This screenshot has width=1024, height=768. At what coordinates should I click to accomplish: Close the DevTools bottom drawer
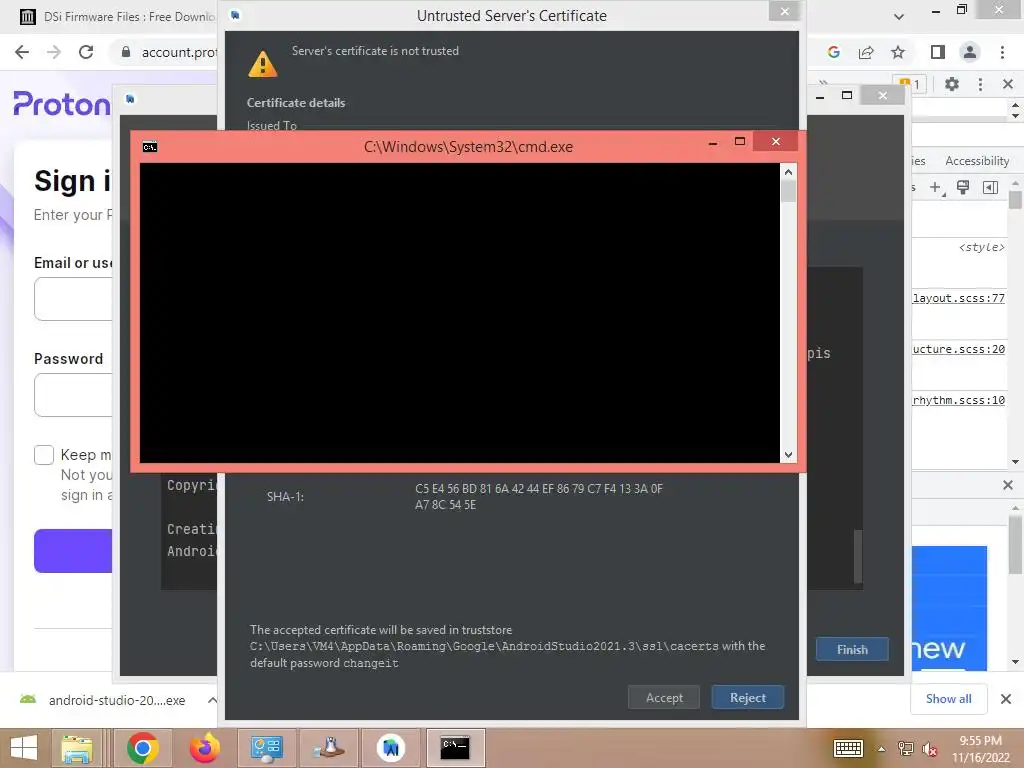pos(1008,485)
